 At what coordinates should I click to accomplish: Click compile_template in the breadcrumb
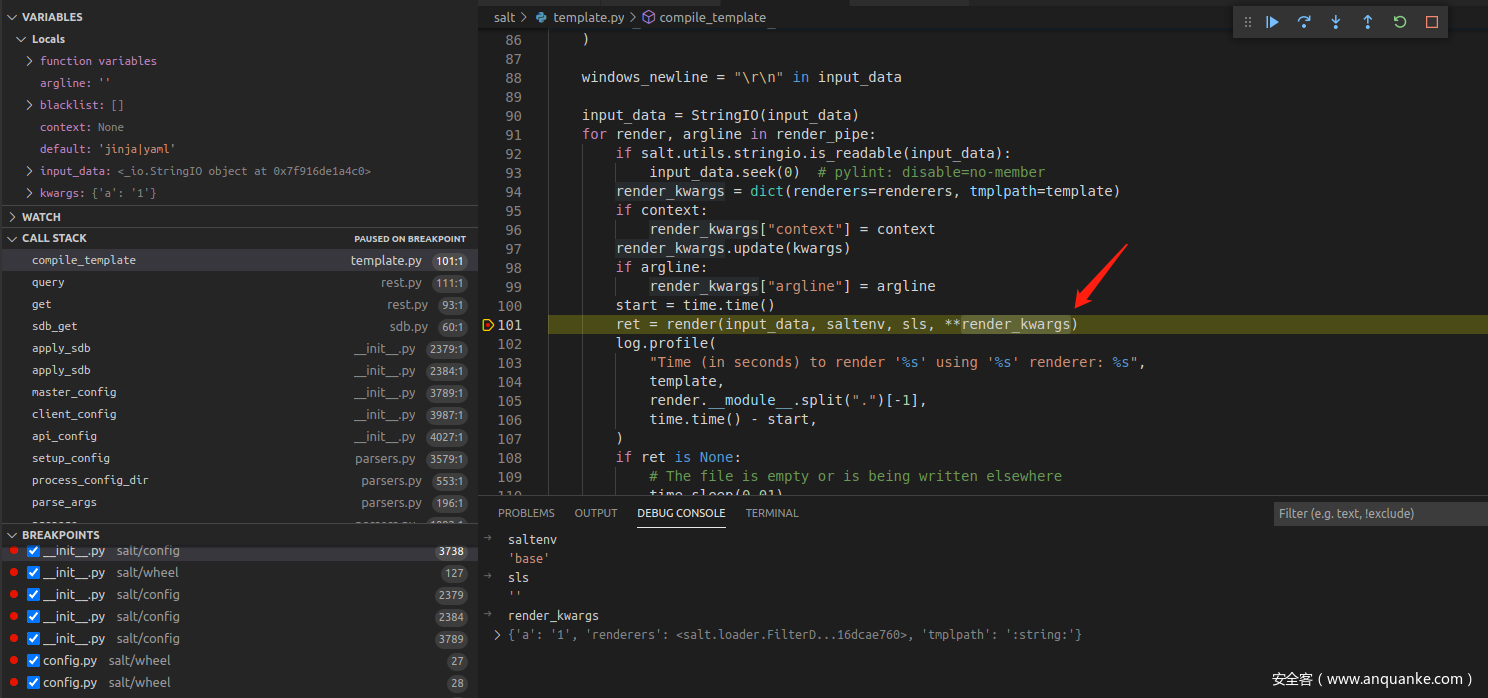click(x=712, y=17)
